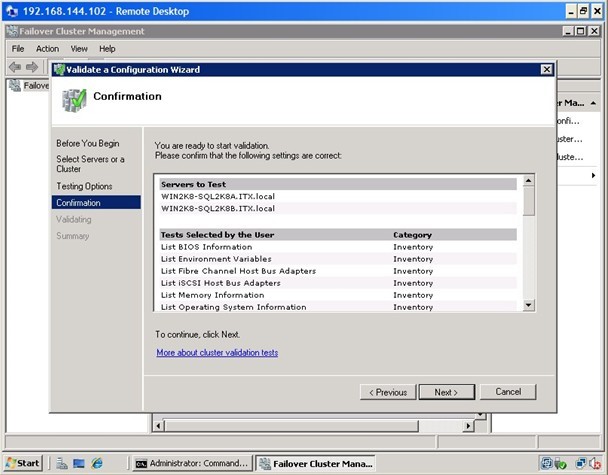608x475 pixels.
Task: Cancel the validation wizard
Action: 508,392
